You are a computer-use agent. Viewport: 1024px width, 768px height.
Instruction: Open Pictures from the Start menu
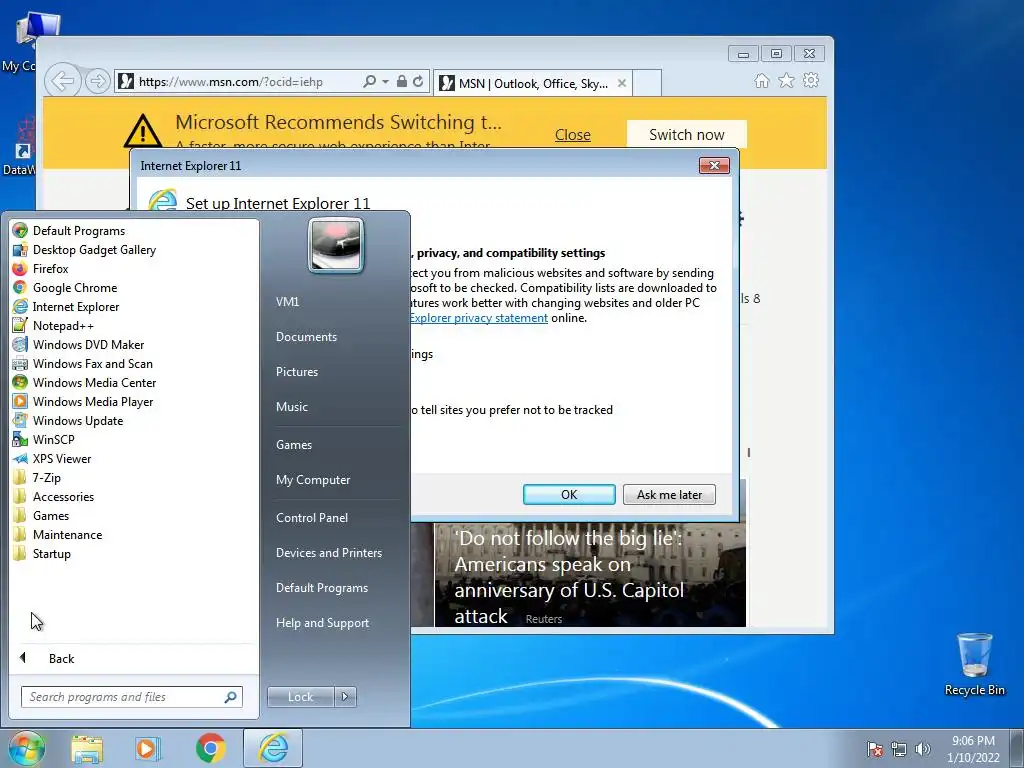(x=296, y=372)
